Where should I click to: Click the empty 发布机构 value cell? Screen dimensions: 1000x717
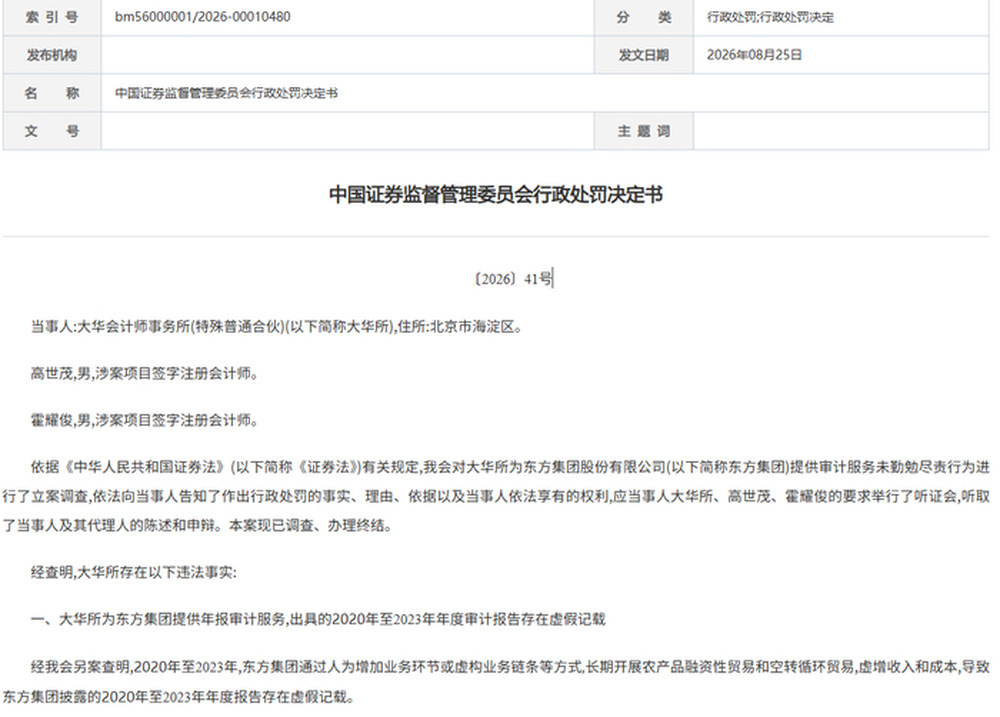click(x=348, y=55)
